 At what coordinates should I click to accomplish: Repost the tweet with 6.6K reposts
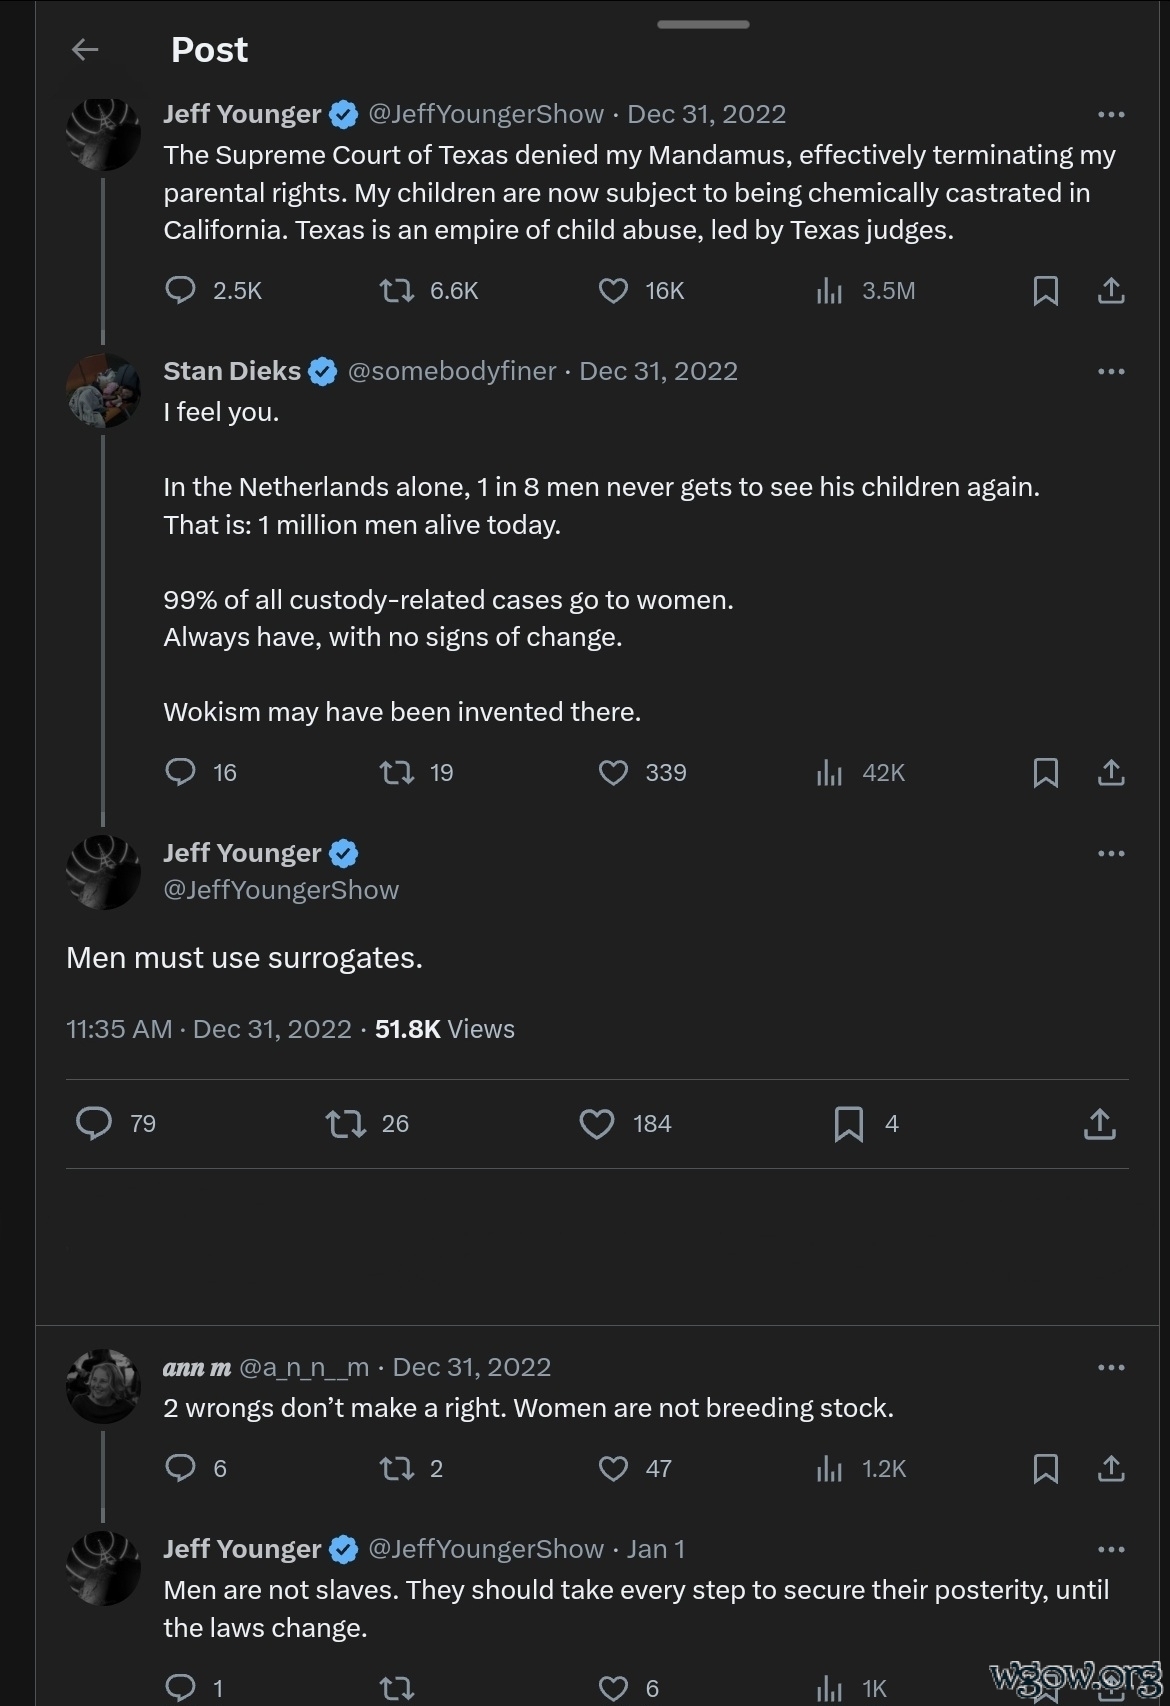[397, 290]
